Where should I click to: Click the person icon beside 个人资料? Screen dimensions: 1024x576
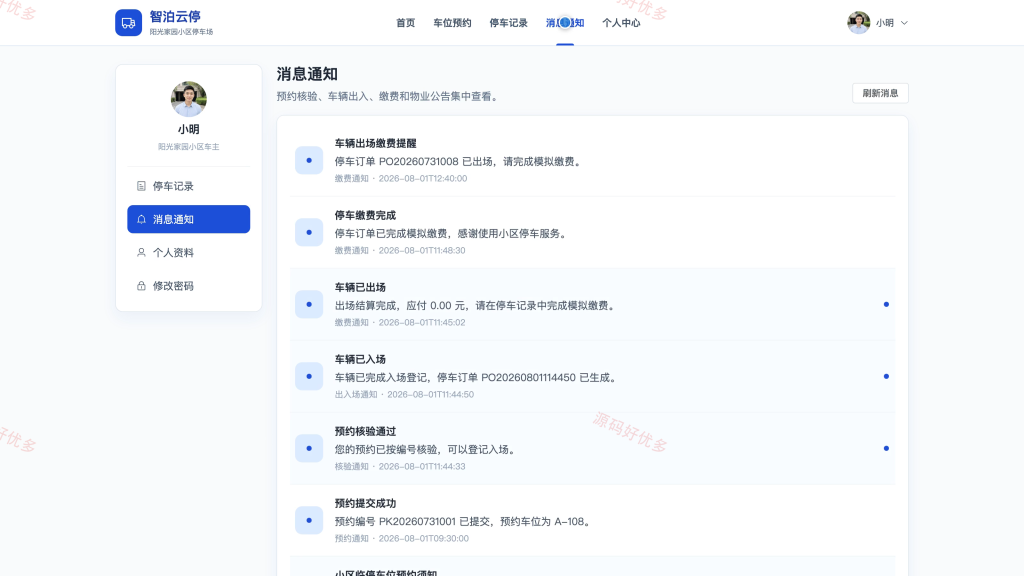[141, 253]
